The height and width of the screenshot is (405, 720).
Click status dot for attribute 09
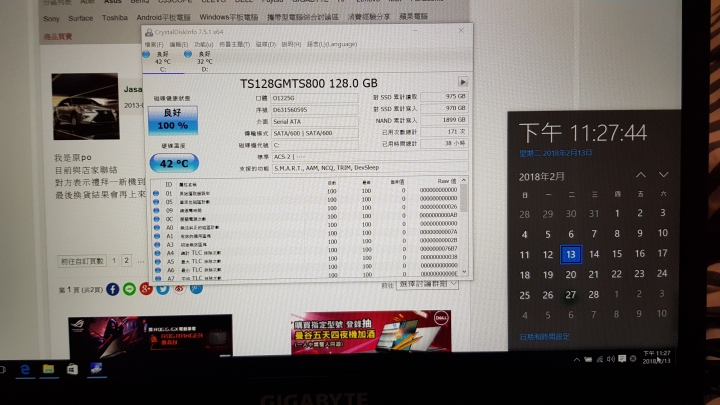point(156,210)
